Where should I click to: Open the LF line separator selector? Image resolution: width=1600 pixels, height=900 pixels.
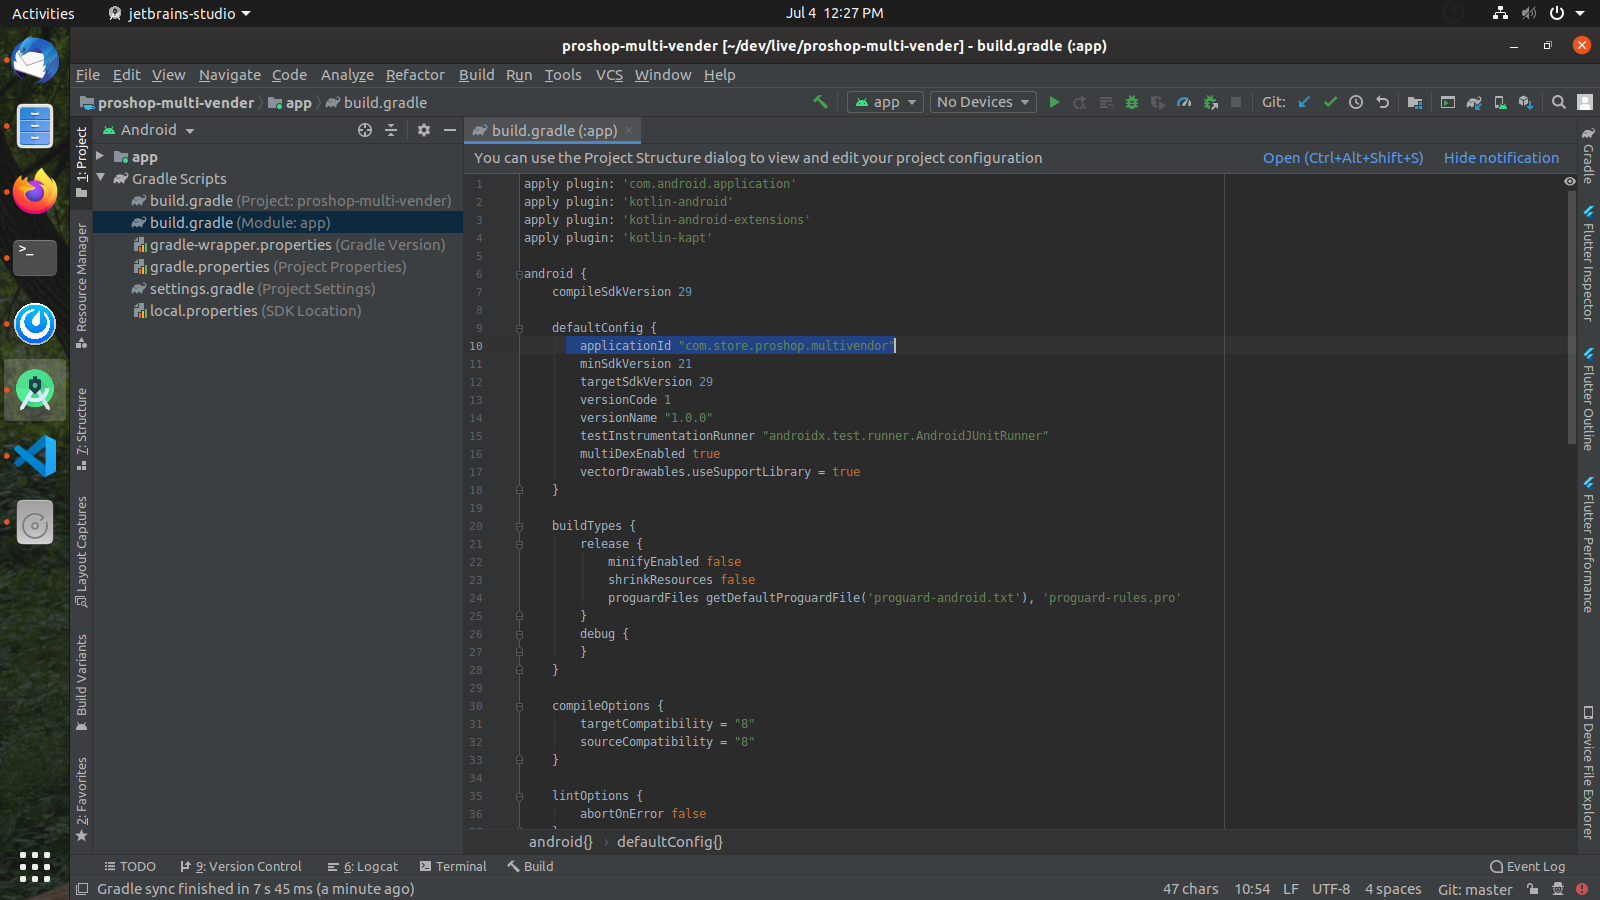click(x=1291, y=889)
